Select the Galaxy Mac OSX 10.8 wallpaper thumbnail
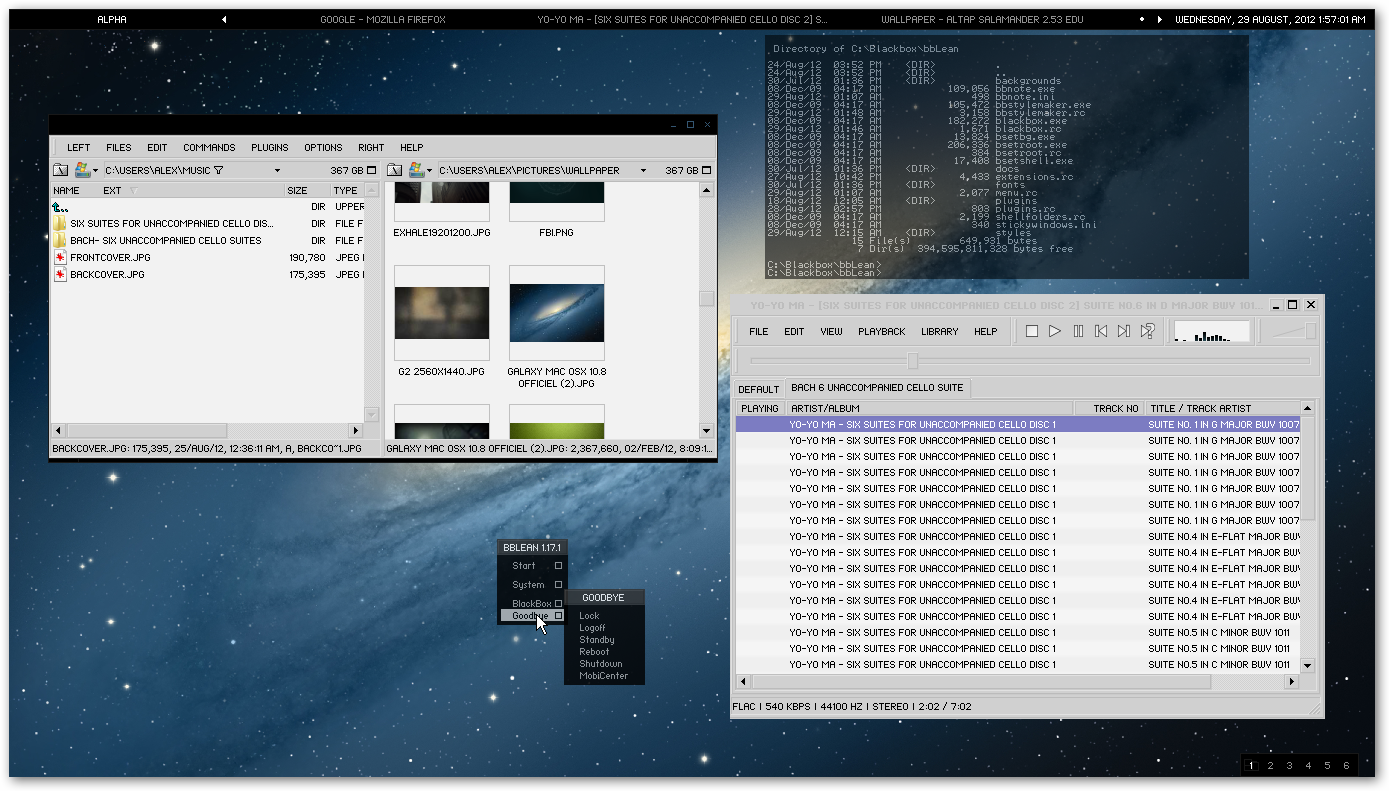Screen dimensions: 1389x791 point(556,312)
